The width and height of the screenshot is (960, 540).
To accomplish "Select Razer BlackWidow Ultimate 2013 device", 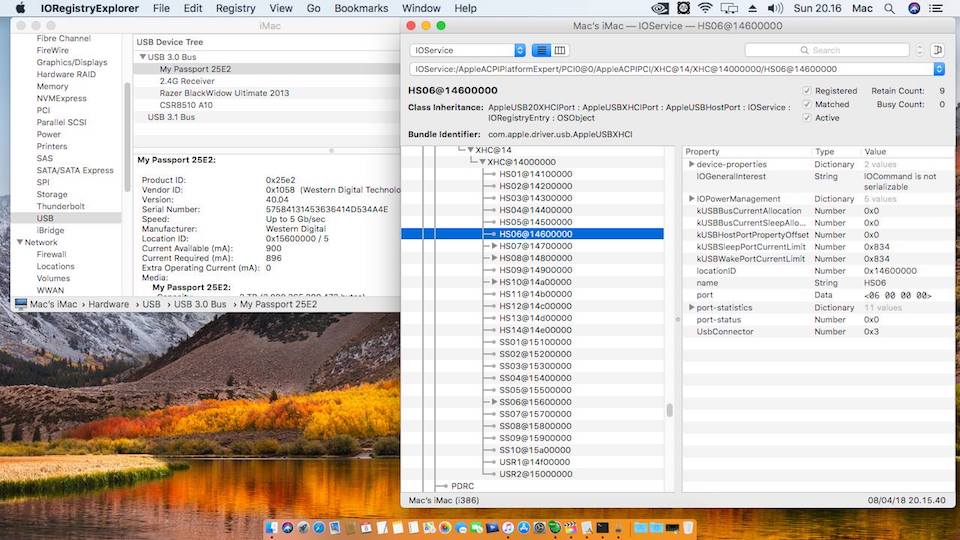I will [x=224, y=93].
